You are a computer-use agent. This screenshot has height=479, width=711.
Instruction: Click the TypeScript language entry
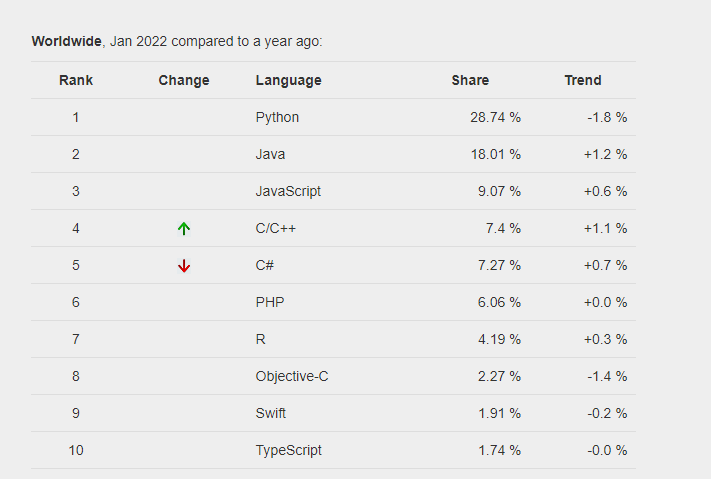tap(289, 450)
